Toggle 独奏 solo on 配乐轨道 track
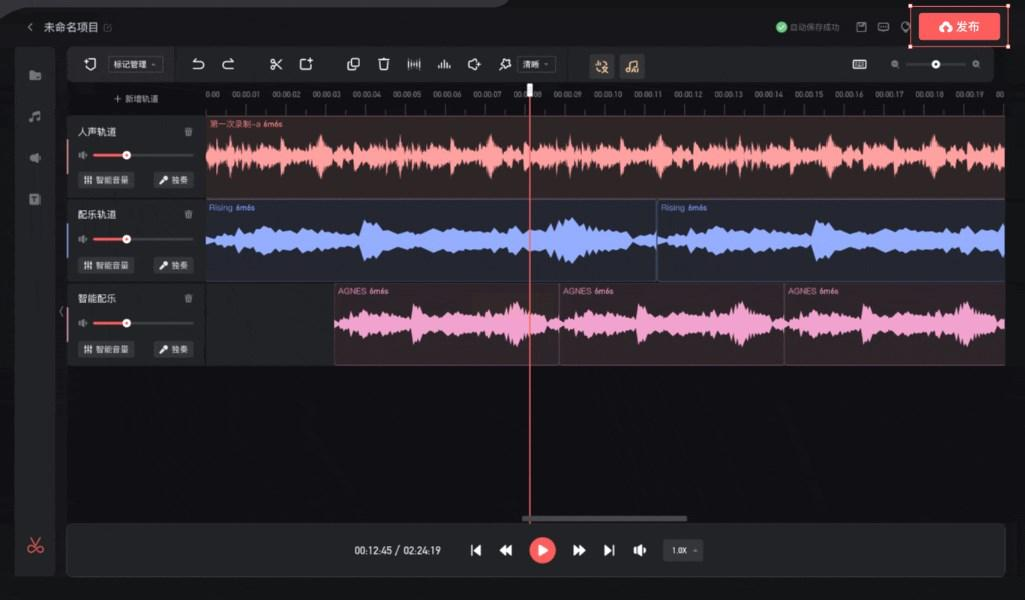The height and width of the screenshot is (600, 1025). (173, 266)
